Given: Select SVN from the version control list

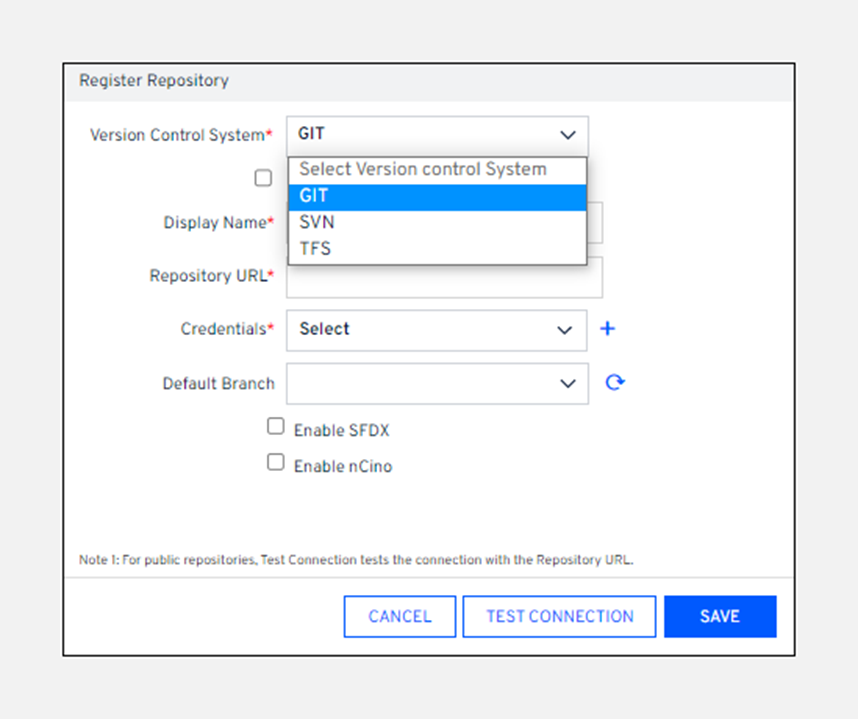Looking at the screenshot, I should tap(437, 223).
